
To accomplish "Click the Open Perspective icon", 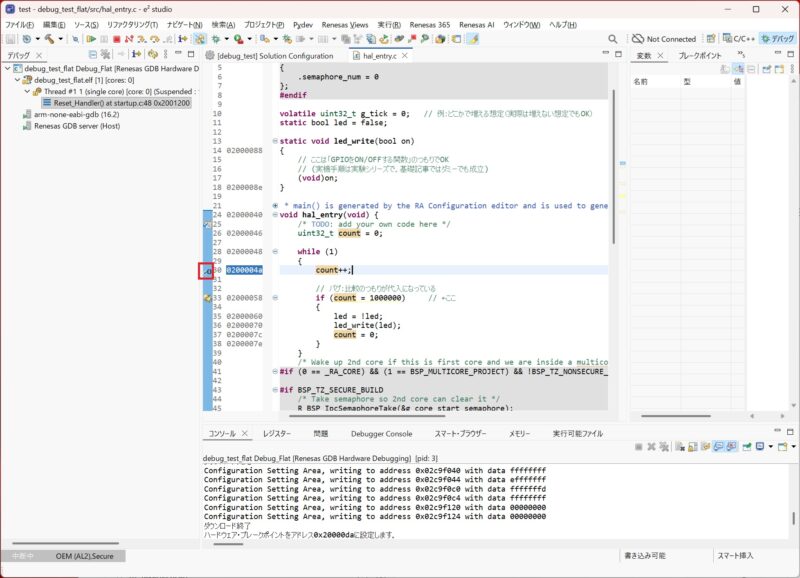I will pyautogui.click(x=711, y=39).
